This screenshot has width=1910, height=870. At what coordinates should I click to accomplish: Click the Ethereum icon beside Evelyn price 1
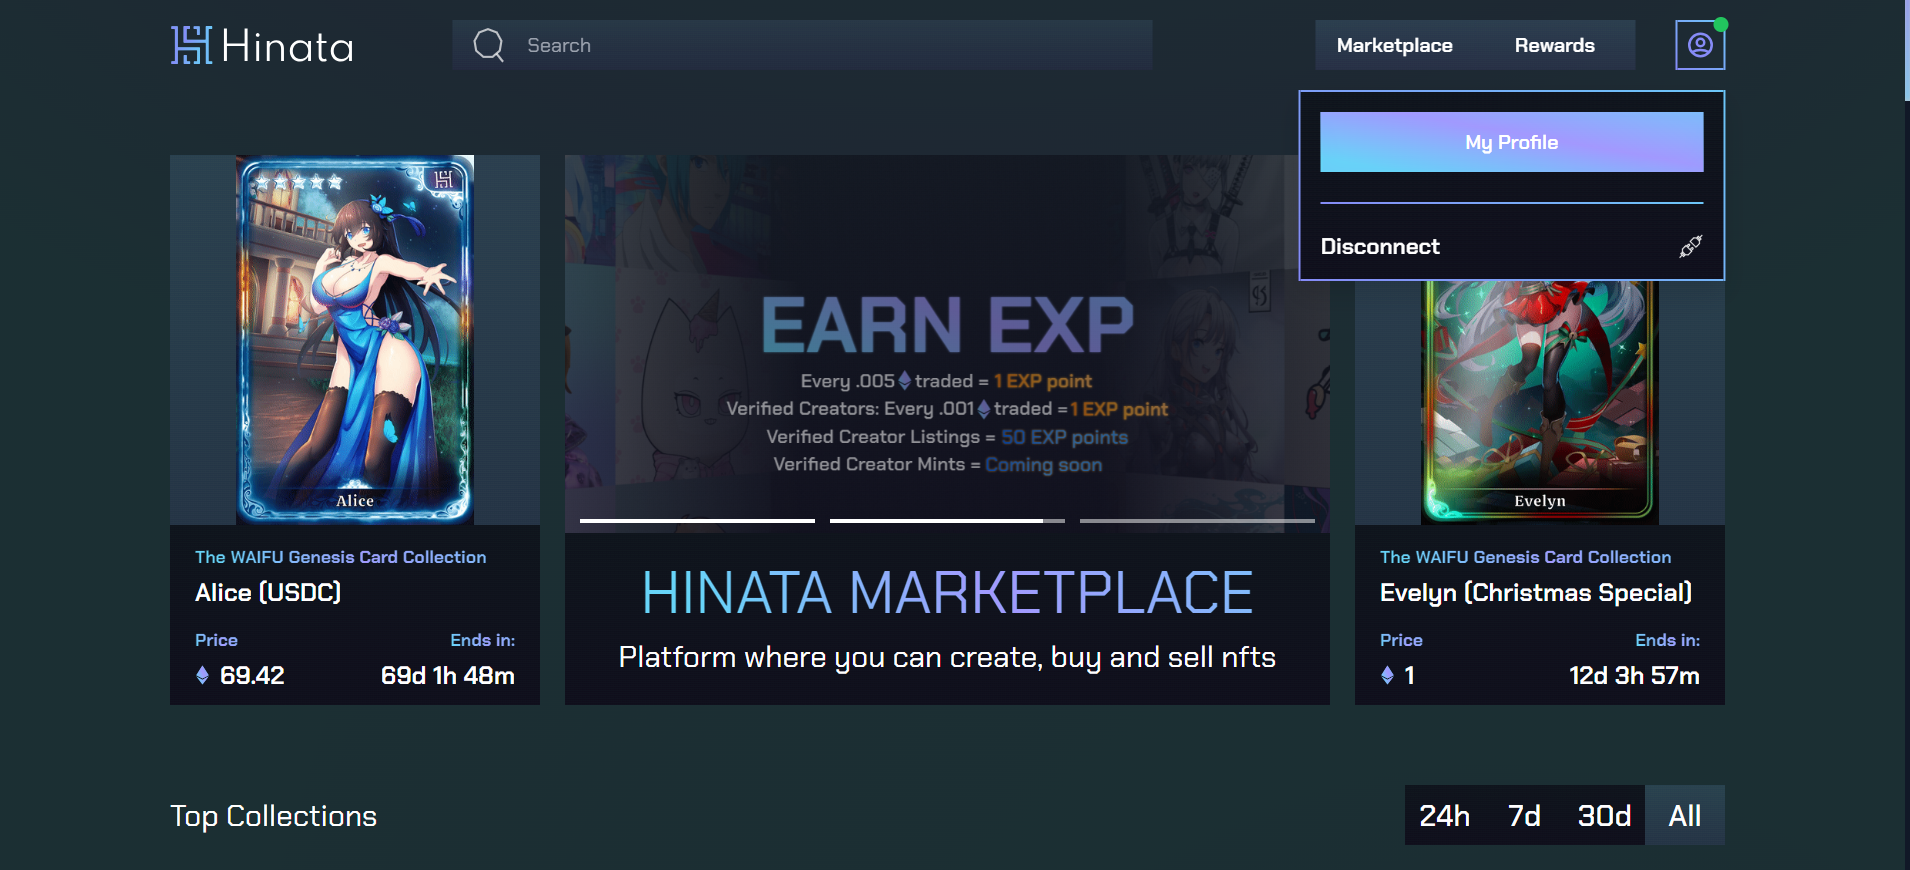1387,676
